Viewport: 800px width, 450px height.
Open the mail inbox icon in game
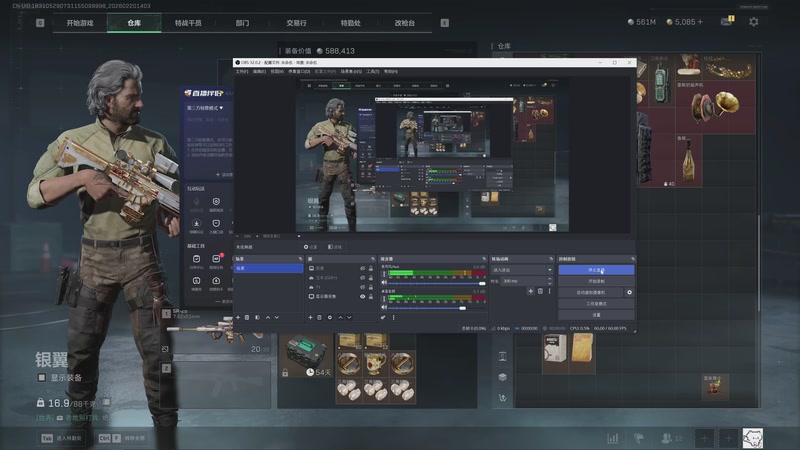(727, 21)
